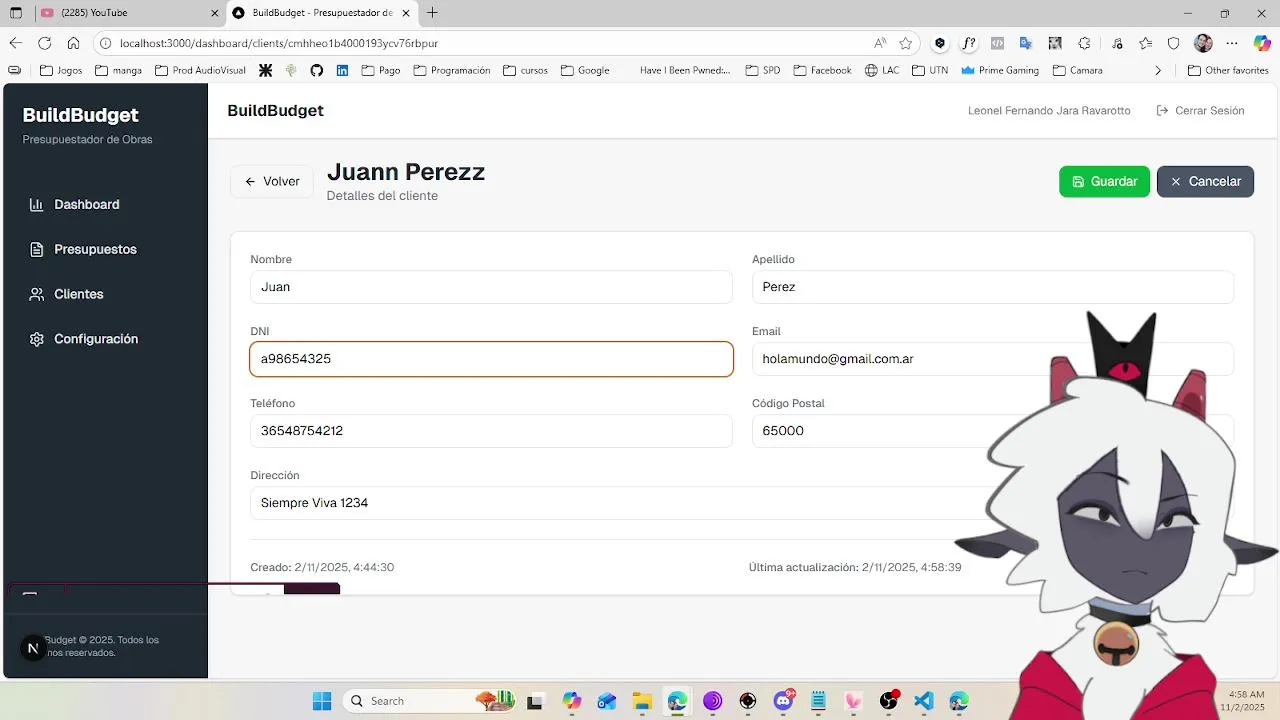Screen dimensions: 1280x720
Task: Open Visual Studio Code from the taskbar
Action: coord(924,701)
